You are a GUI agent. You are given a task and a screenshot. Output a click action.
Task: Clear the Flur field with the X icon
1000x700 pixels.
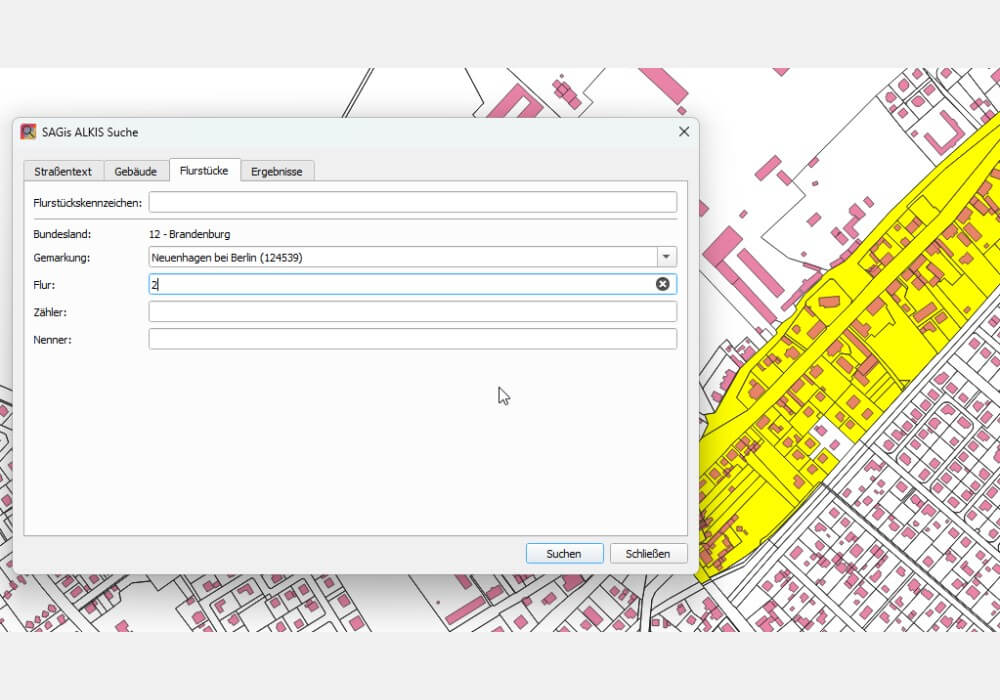click(663, 284)
